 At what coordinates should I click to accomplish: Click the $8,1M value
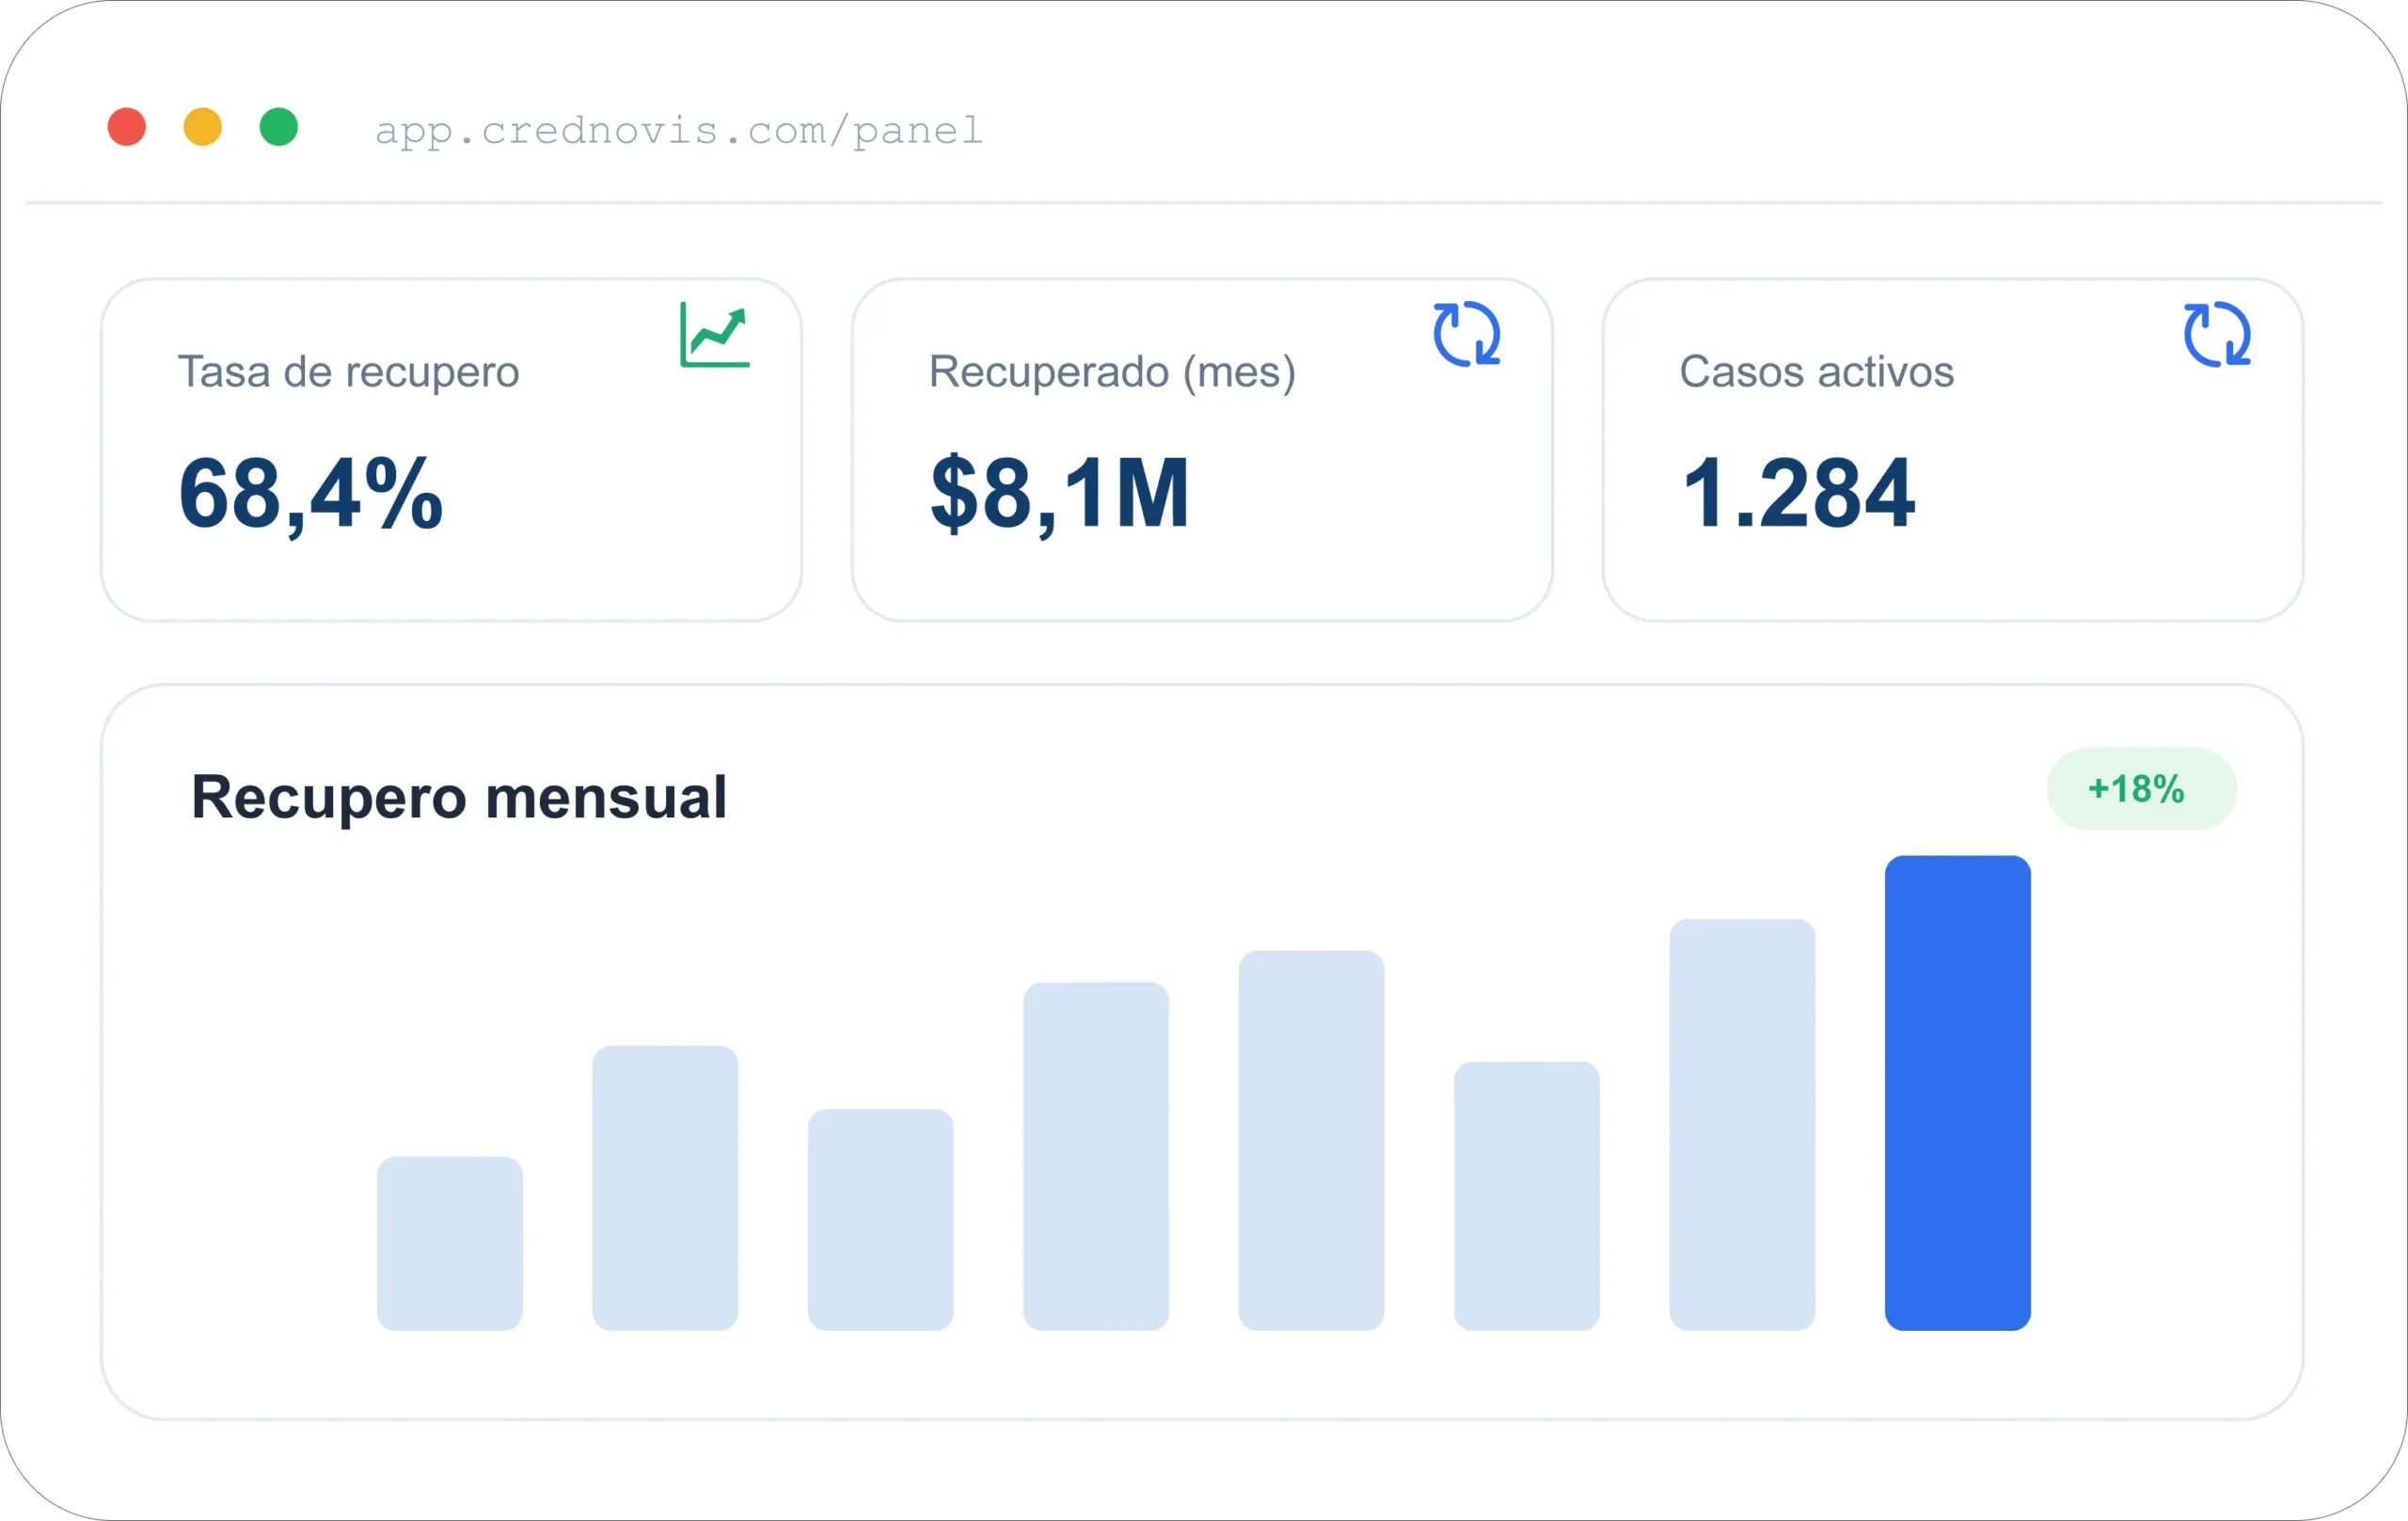1060,494
